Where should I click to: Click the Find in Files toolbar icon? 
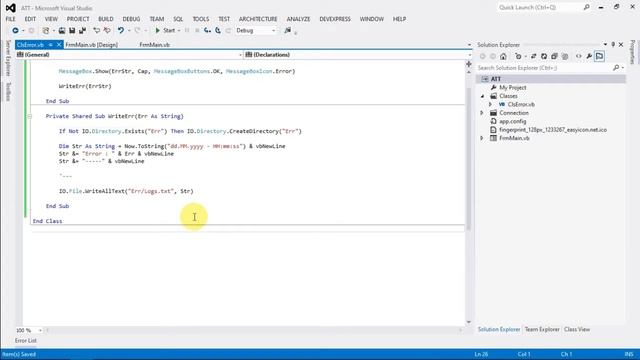[288, 31]
